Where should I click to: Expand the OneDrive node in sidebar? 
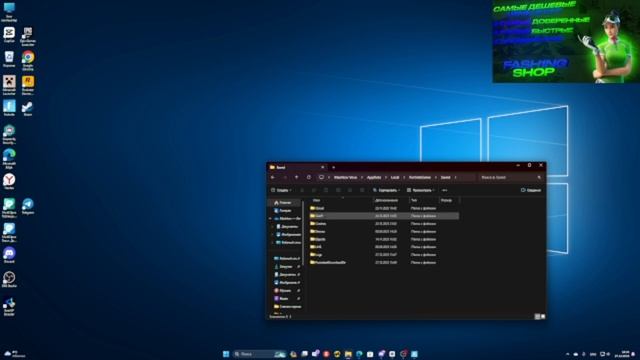(x=270, y=219)
